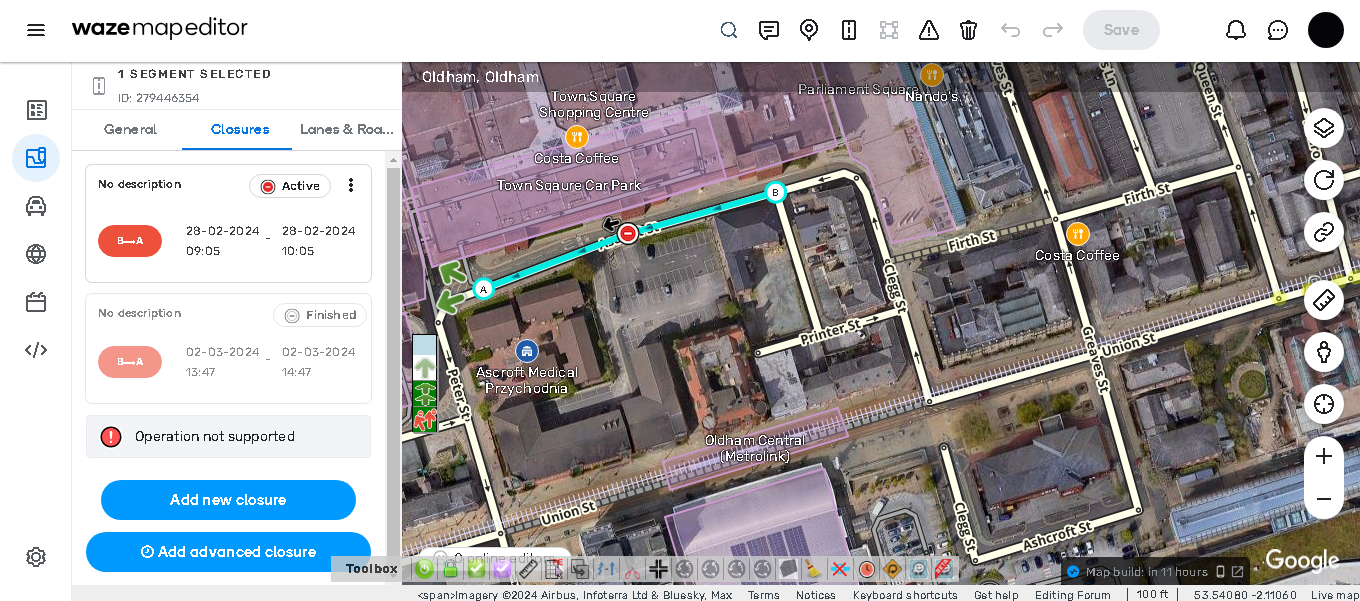
Task: Click the undo arrow
Action: pyautogui.click(x=1011, y=30)
